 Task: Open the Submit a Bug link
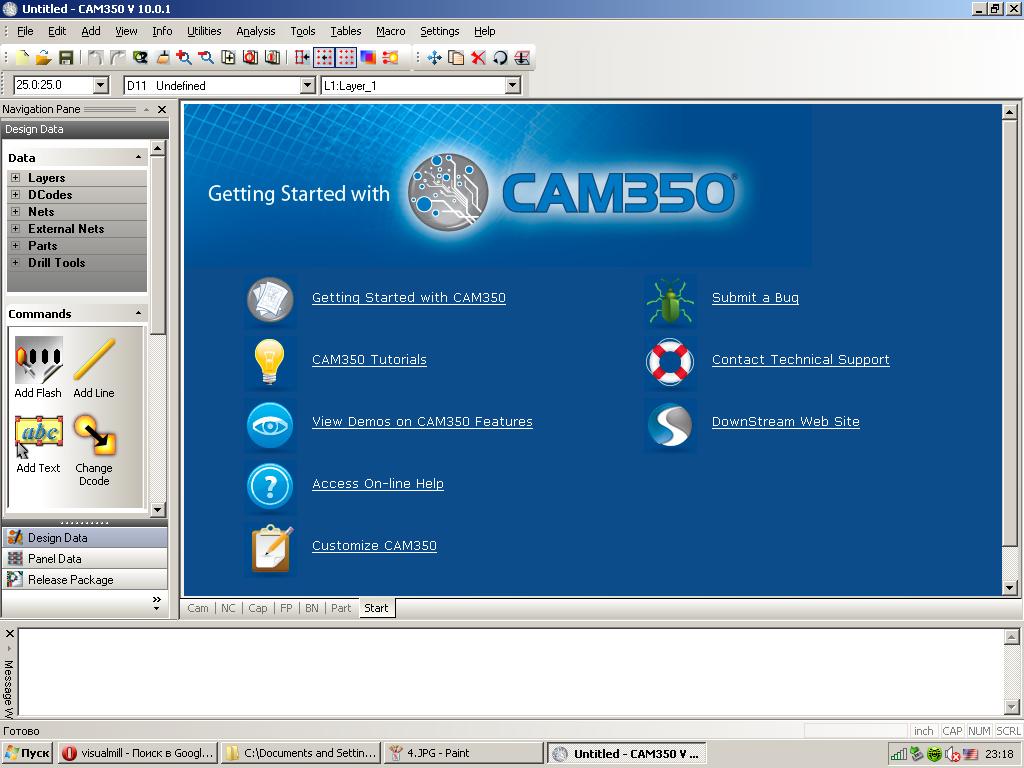755,298
